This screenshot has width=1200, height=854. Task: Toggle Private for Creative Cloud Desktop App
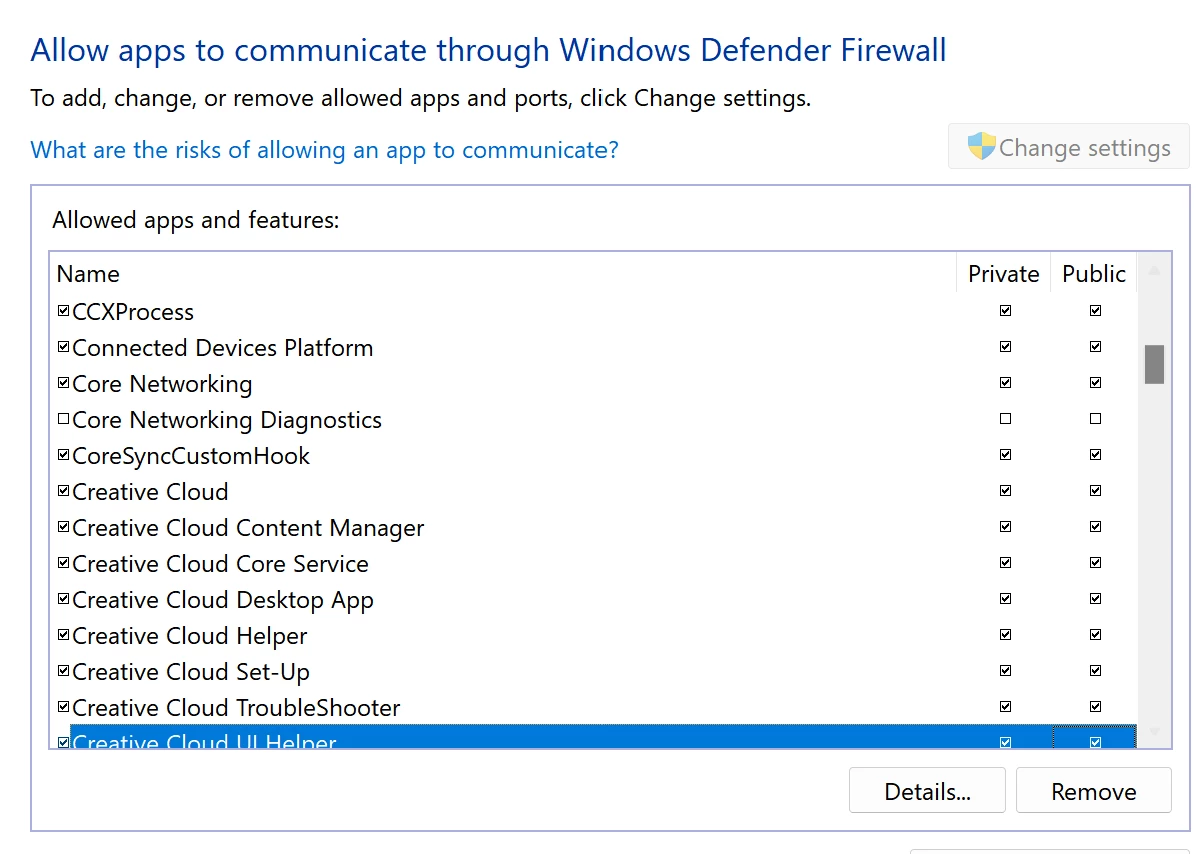(x=1005, y=599)
